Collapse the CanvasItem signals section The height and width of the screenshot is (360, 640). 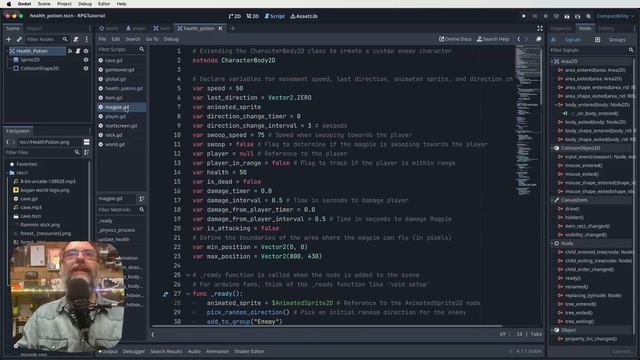pyautogui.click(x=552, y=200)
